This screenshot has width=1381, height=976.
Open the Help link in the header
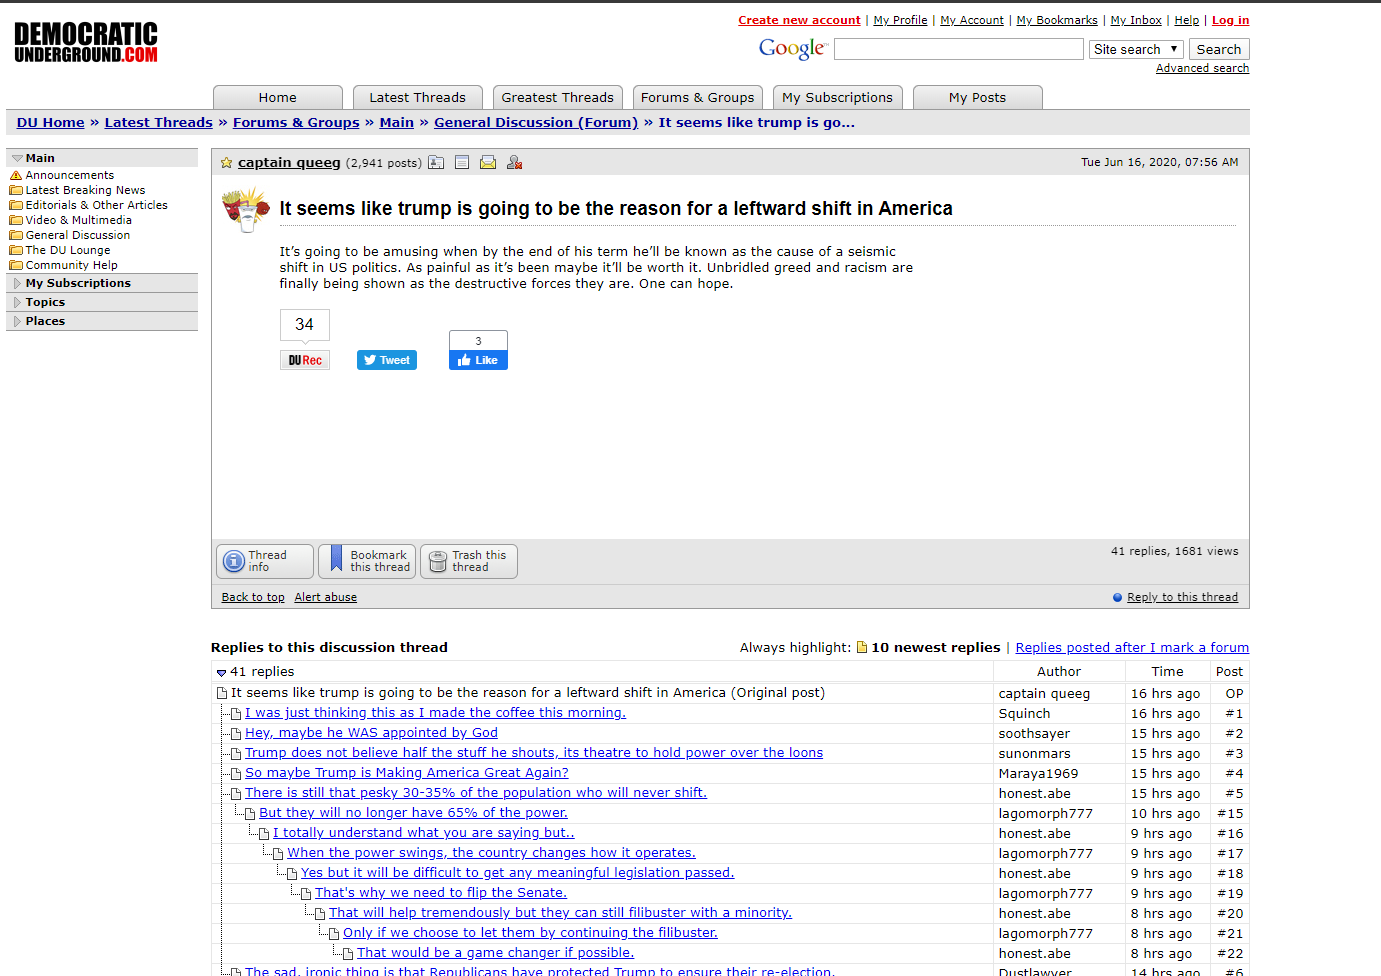(x=1187, y=20)
